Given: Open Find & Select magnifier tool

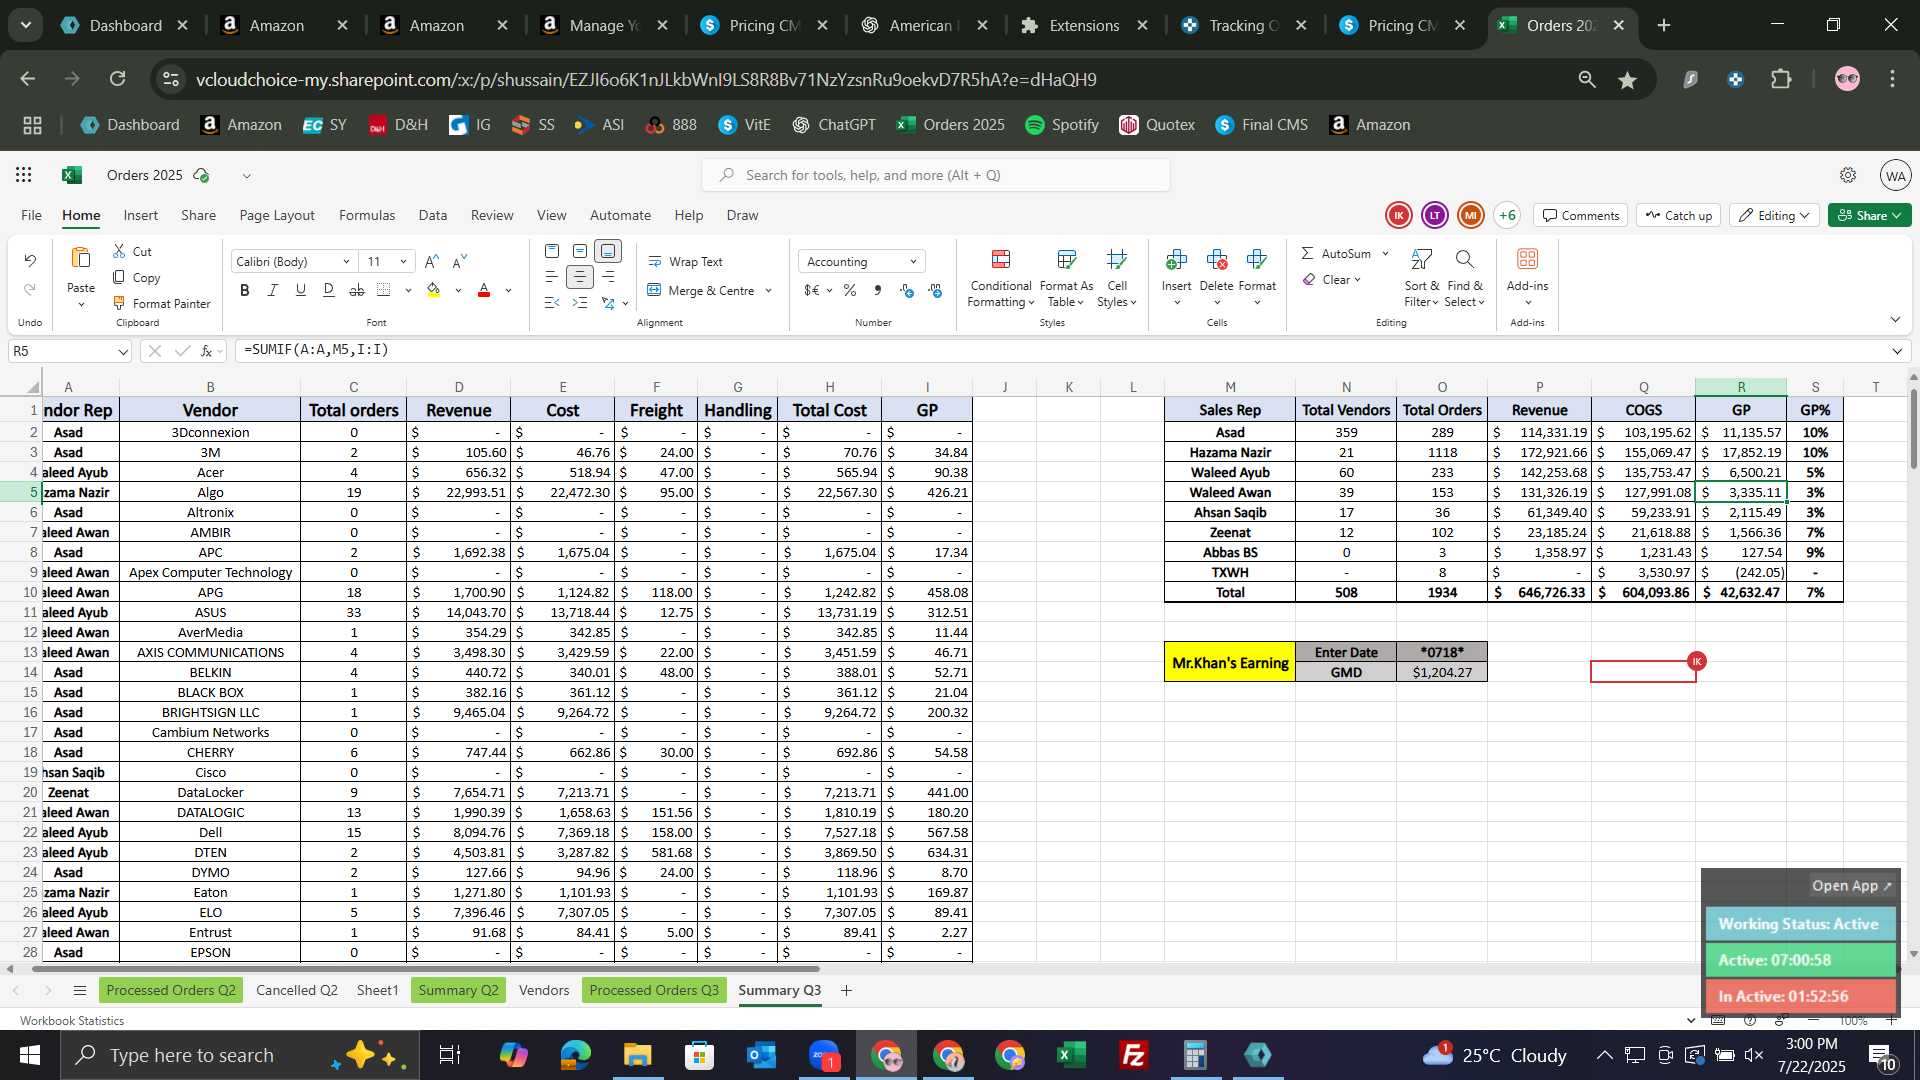Looking at the screenshot, I should pos(1465,260).
